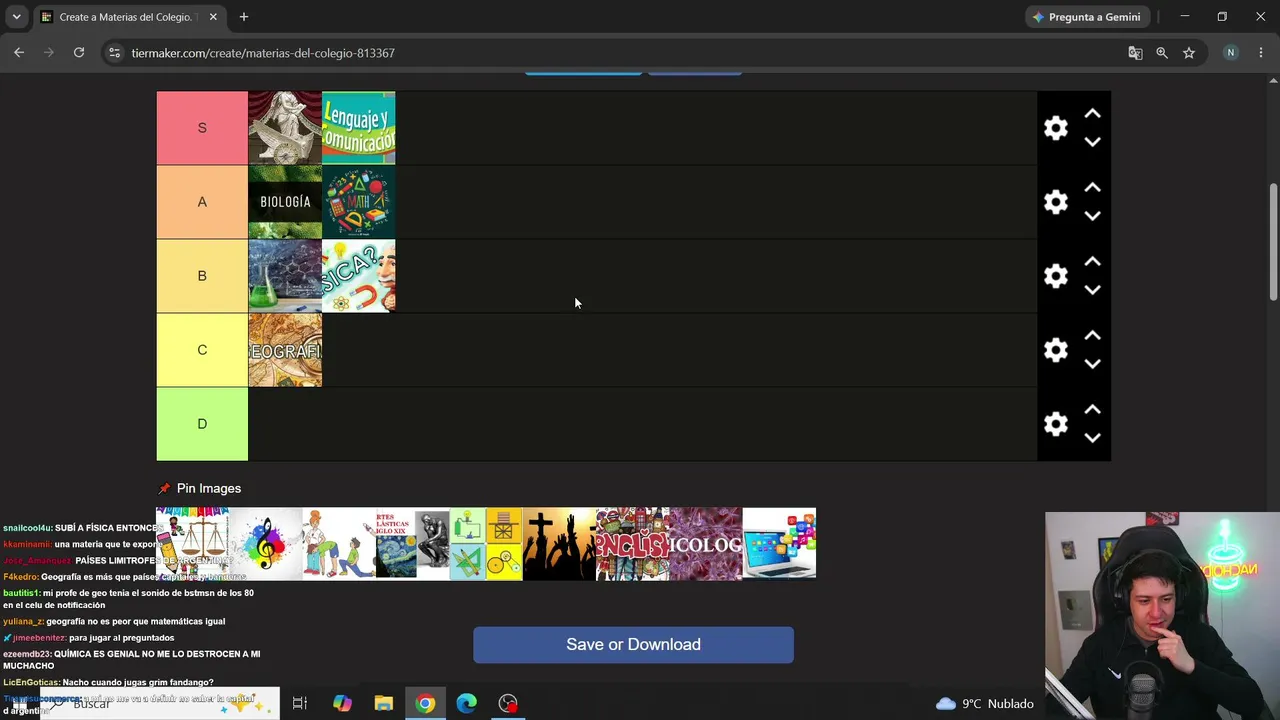Open Microsoft Edge from the taskbar
The width and height of the screenshot is (1280, 720).
click(467, 703)
